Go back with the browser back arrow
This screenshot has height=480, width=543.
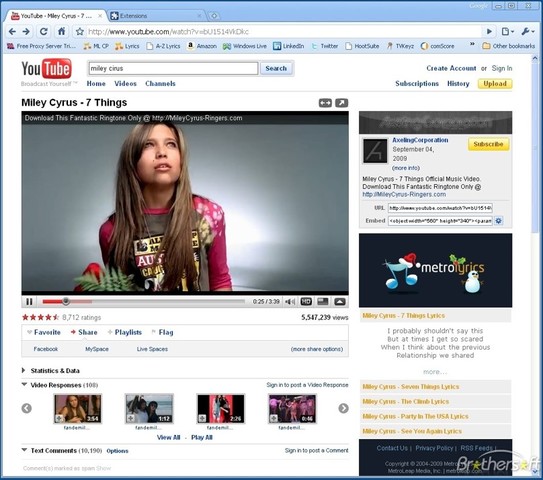click(x=12, y=32)
